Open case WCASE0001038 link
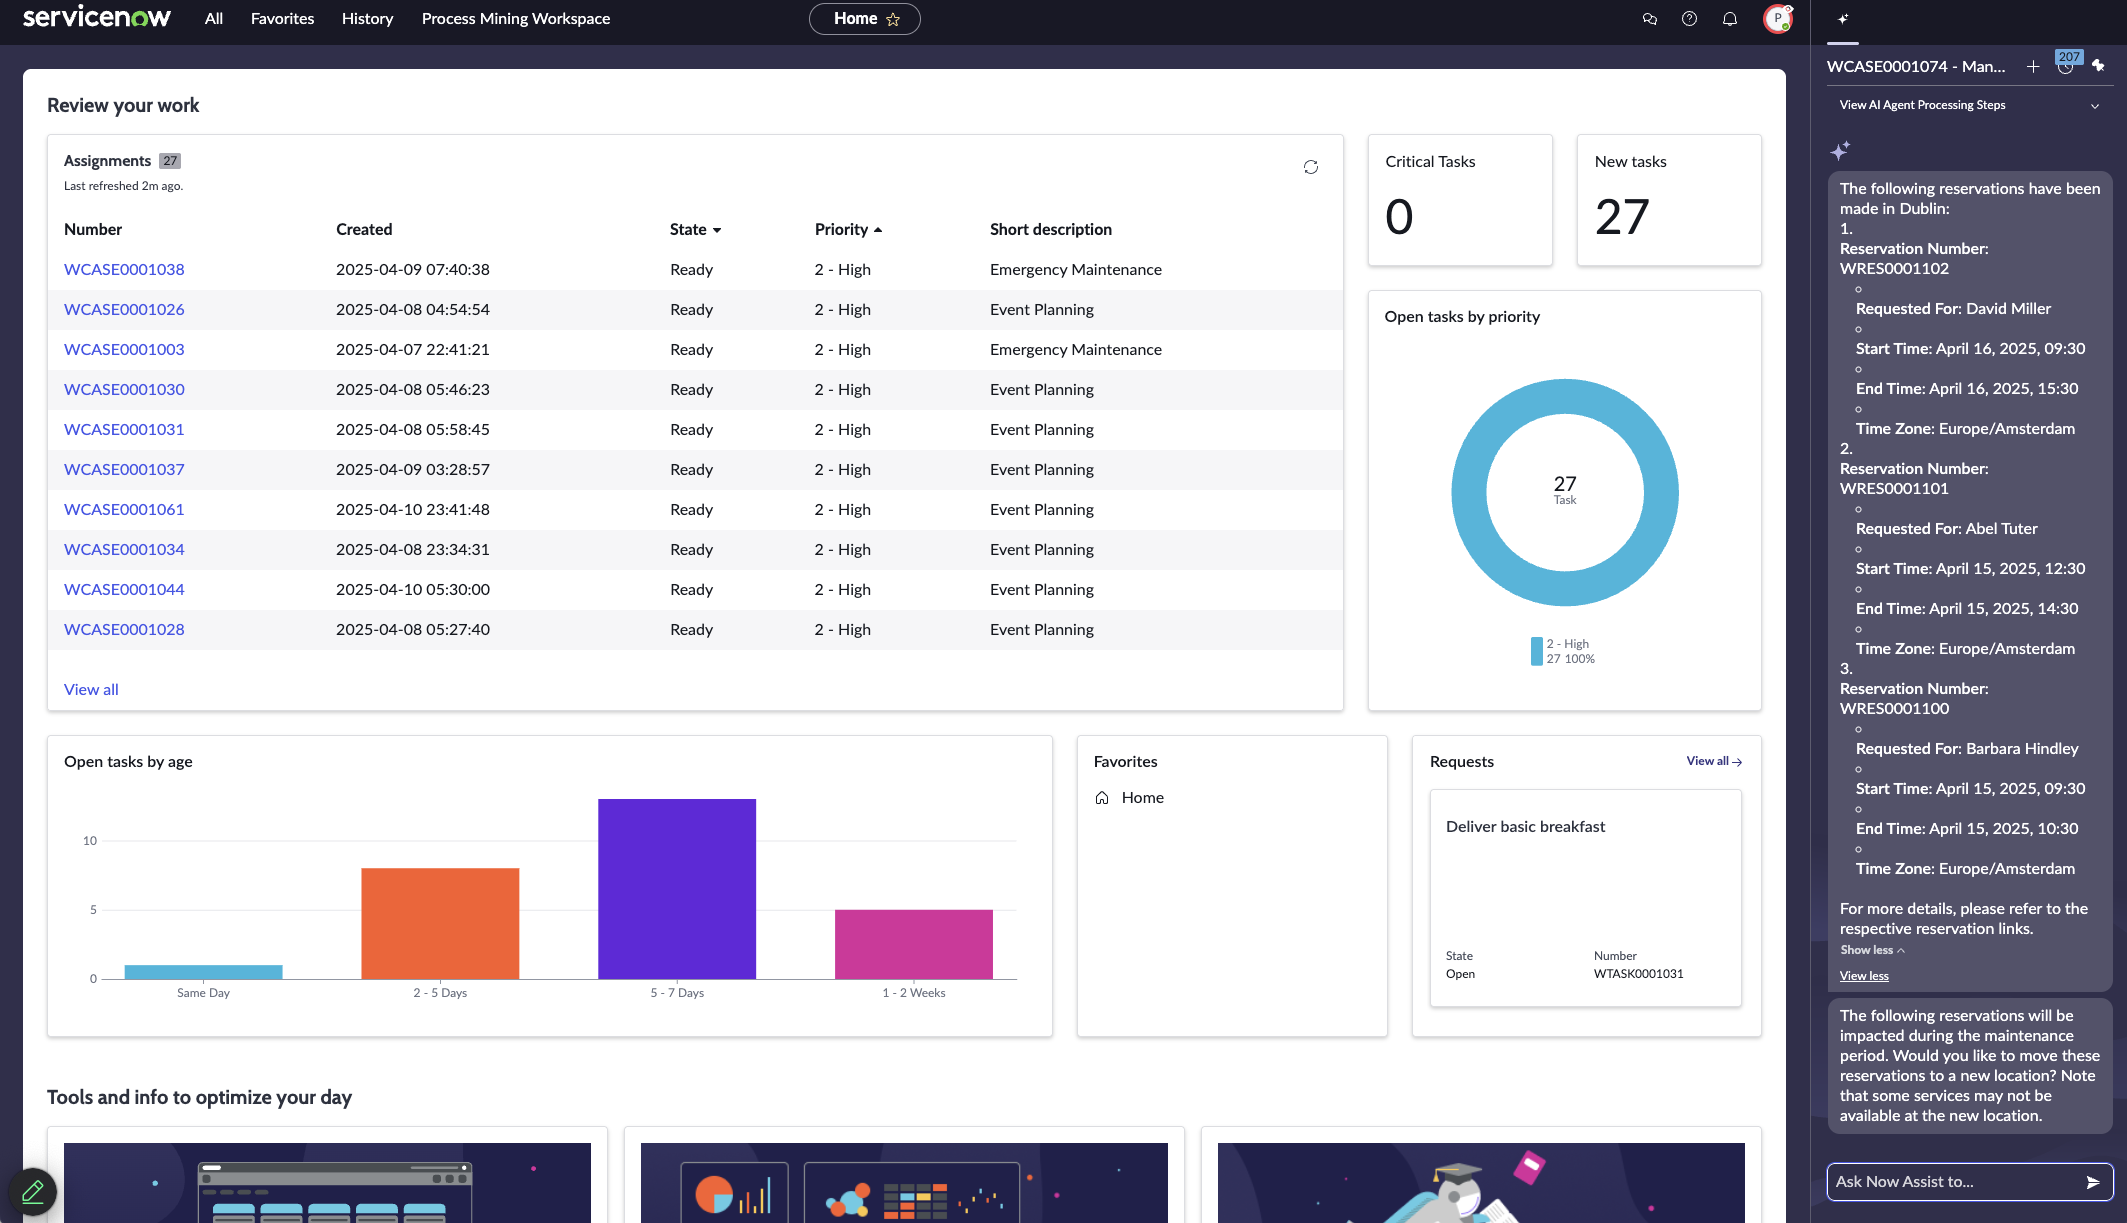 [x=124, y=270]
